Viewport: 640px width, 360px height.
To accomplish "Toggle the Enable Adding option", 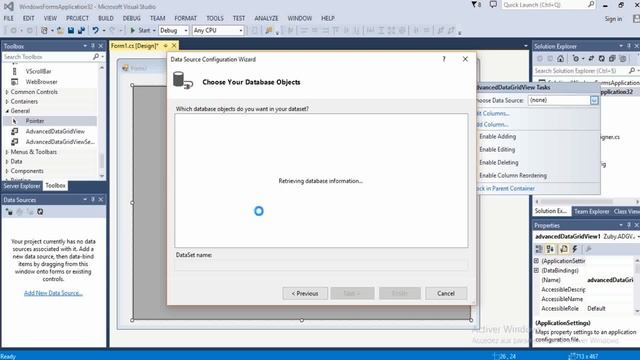I will (498, 136).
